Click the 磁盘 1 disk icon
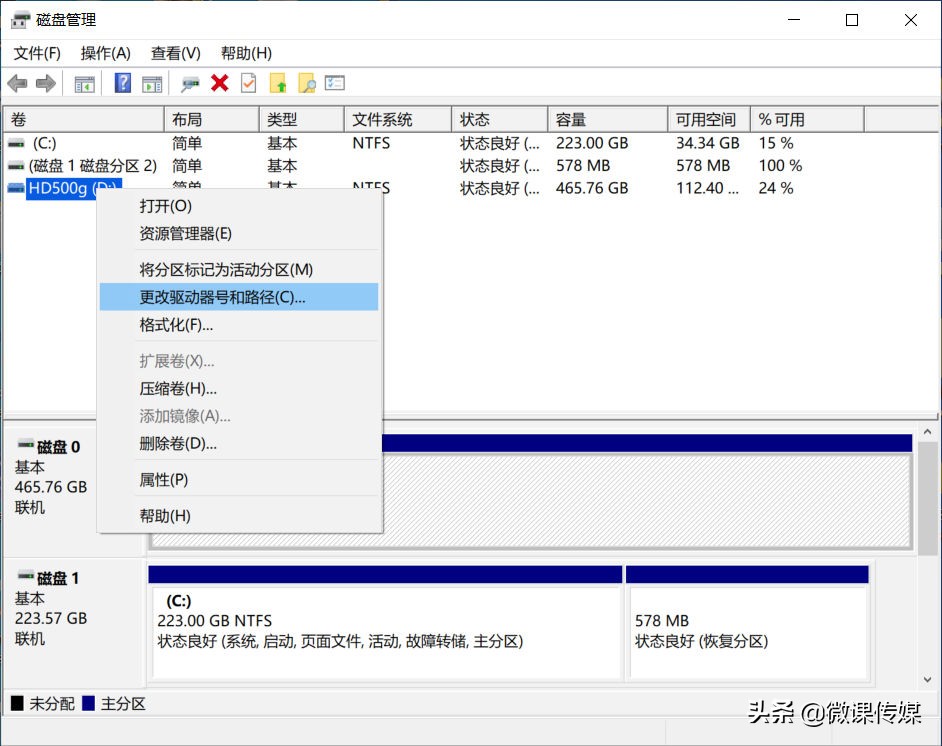 pyautogui.click(x=25, y=576)
